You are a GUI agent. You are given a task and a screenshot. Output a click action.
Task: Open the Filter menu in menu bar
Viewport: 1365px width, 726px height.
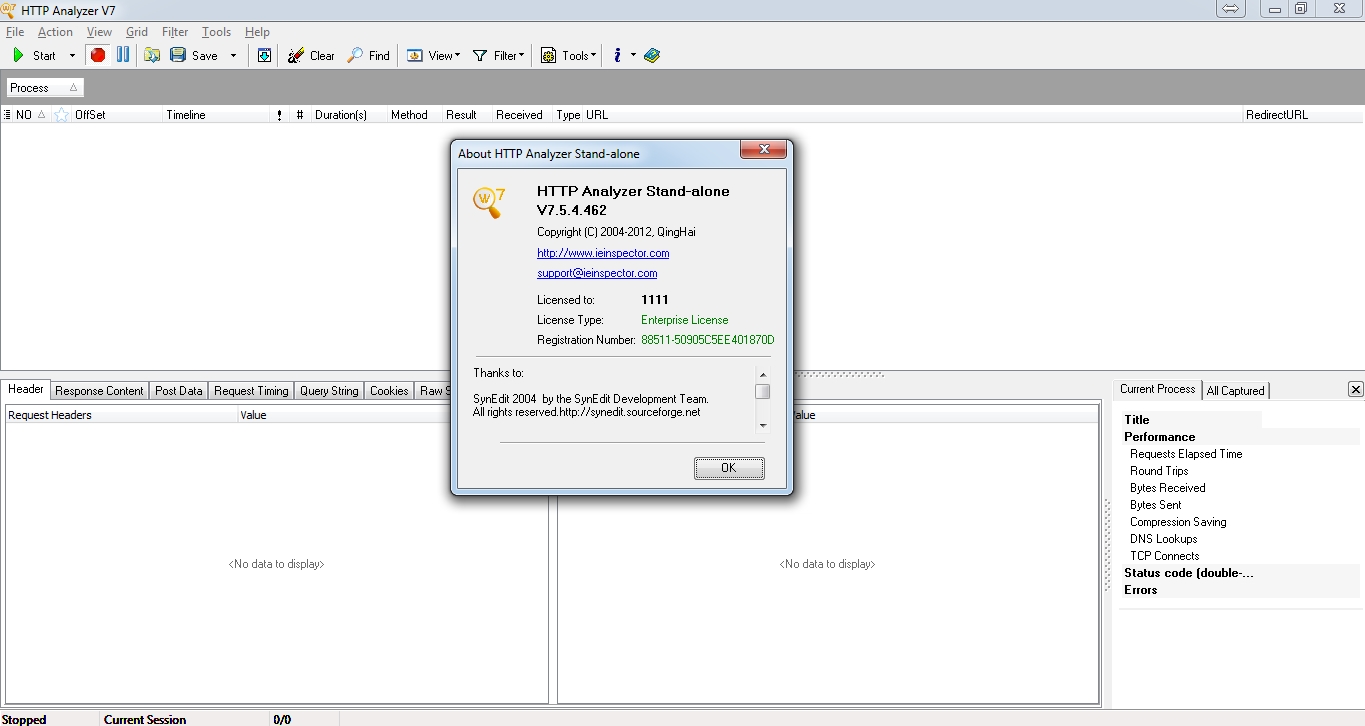click(x=175, y=32)
